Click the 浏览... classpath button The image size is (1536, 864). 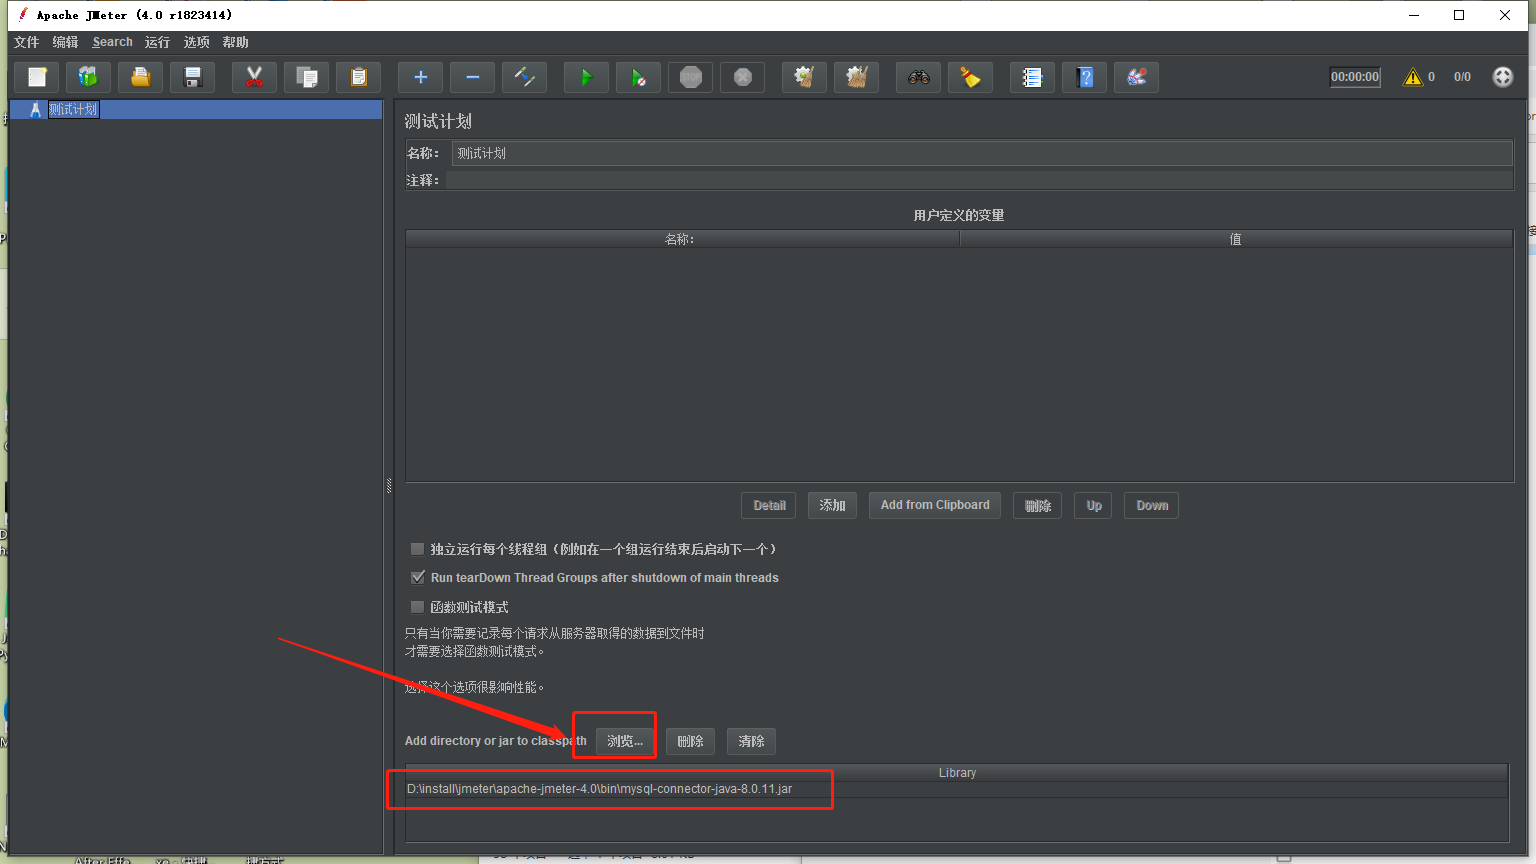point(625,741)
